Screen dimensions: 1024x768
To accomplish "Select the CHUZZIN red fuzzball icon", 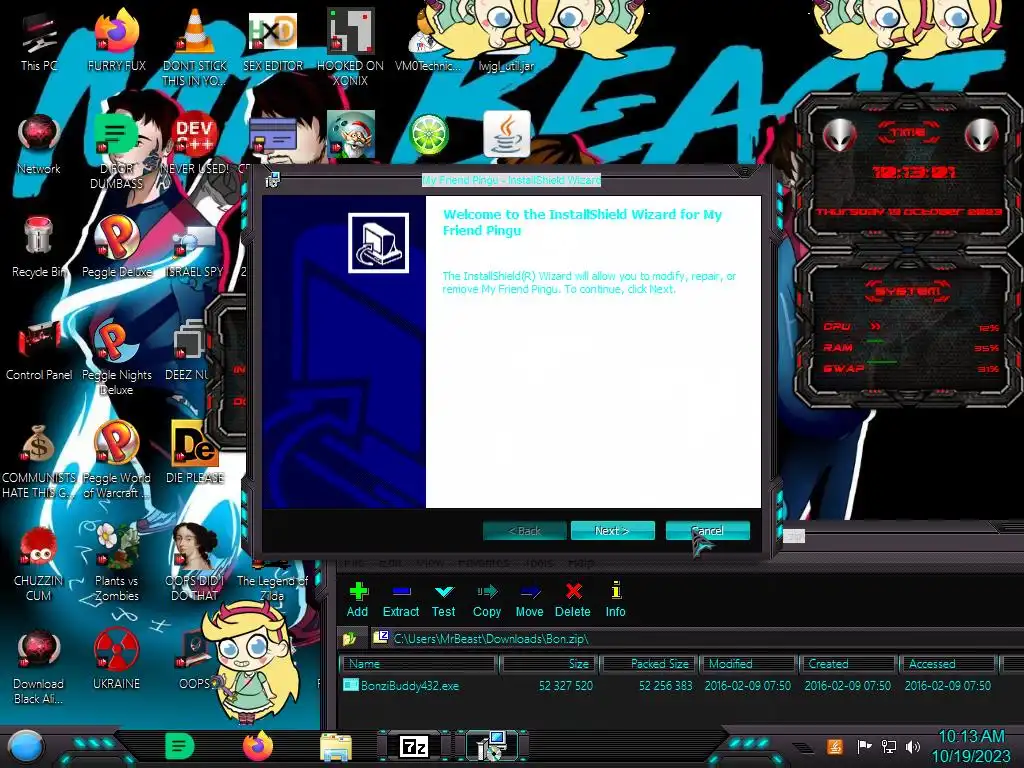I will tap(39, 564).
